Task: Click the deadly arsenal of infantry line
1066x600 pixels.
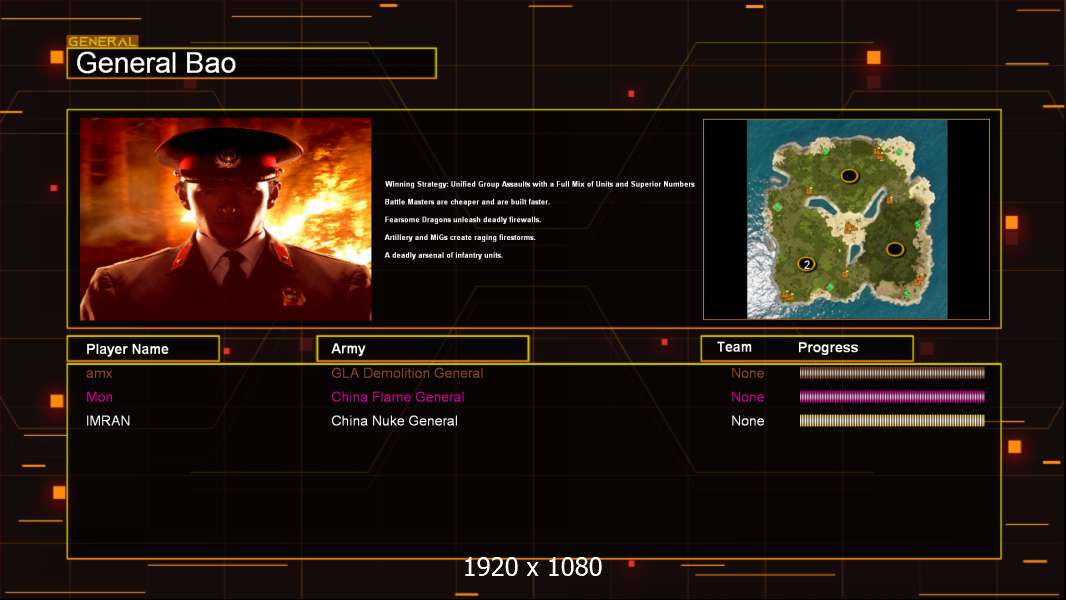Action: click(443, 255)
